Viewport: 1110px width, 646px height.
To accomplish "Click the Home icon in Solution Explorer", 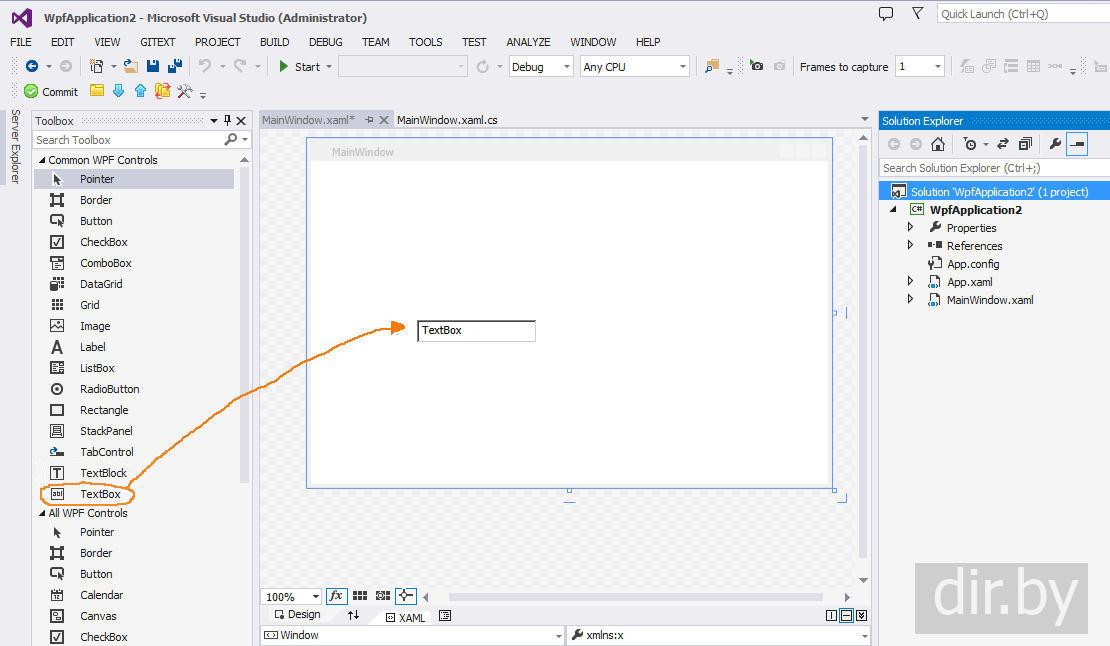I will (x=938, y=144).
